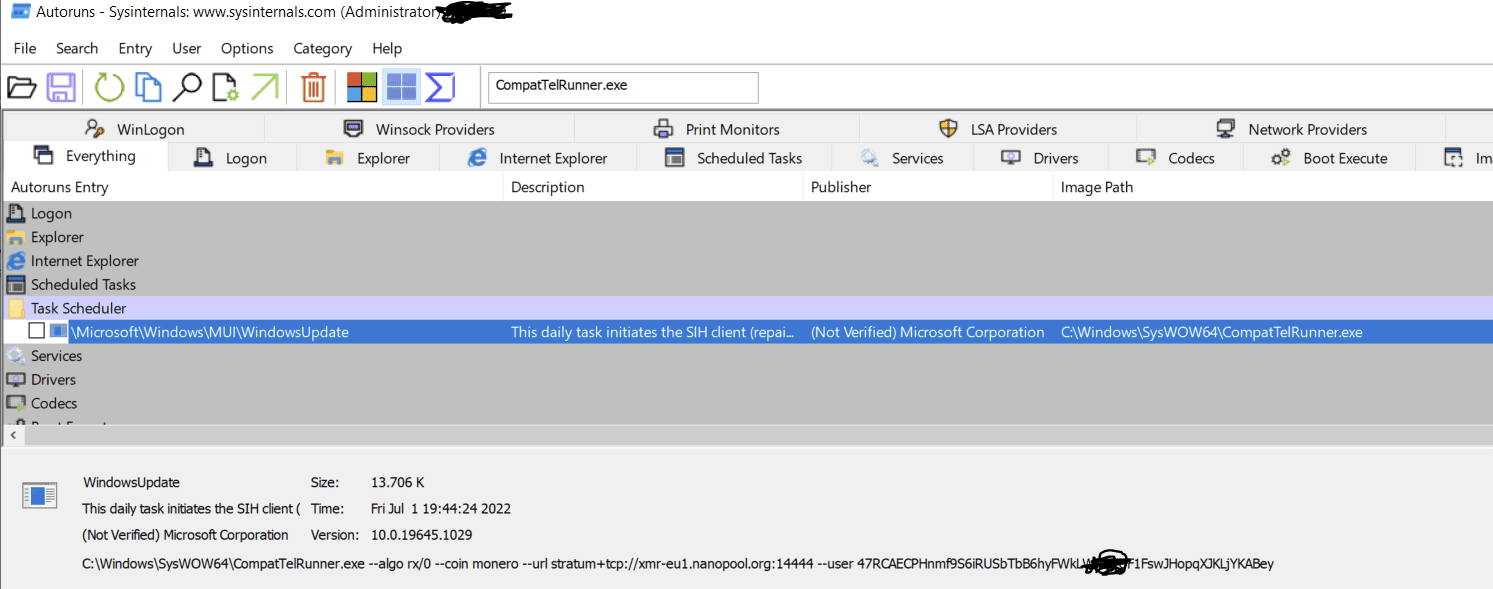
Task: Open the Options menu
Action: click(x=247, y=48)
